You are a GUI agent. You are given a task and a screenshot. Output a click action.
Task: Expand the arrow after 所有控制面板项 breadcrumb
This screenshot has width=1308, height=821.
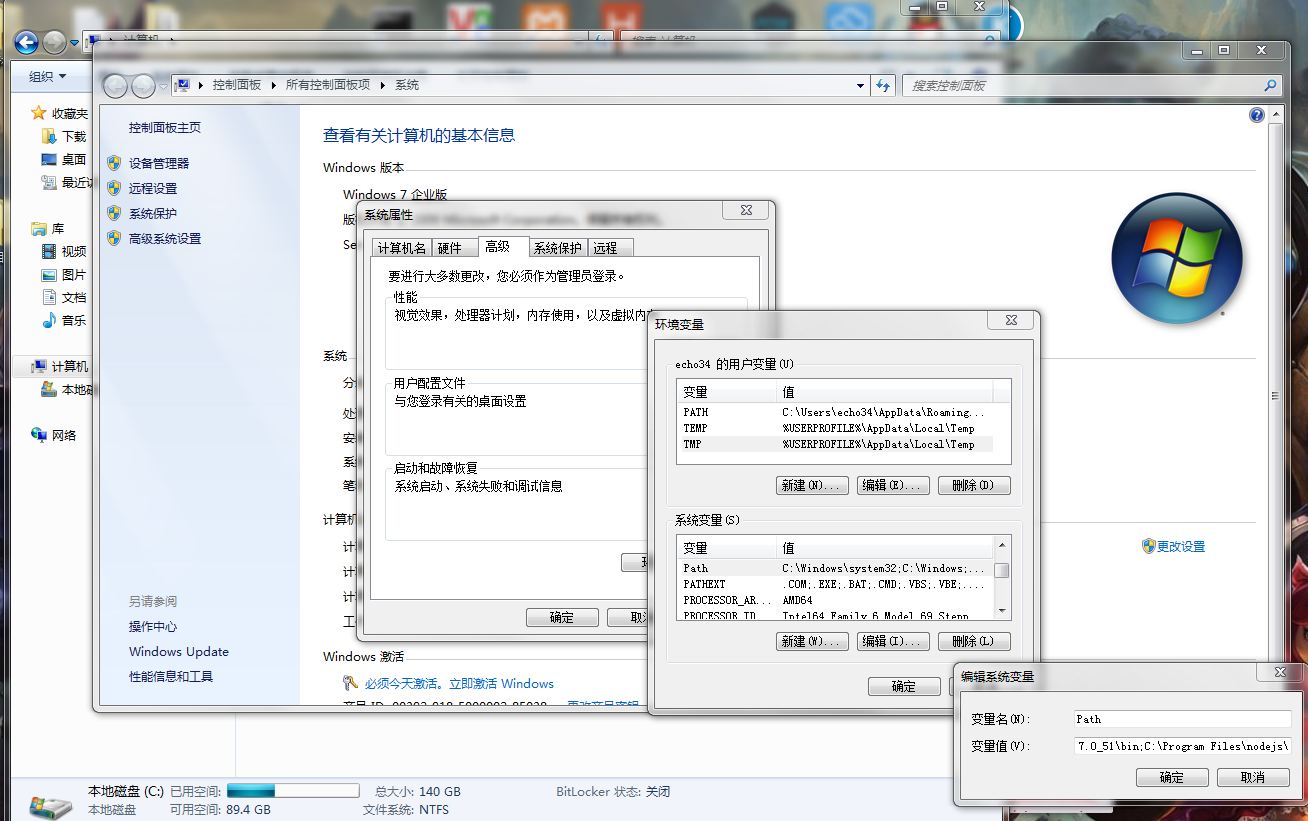point(382,85)
